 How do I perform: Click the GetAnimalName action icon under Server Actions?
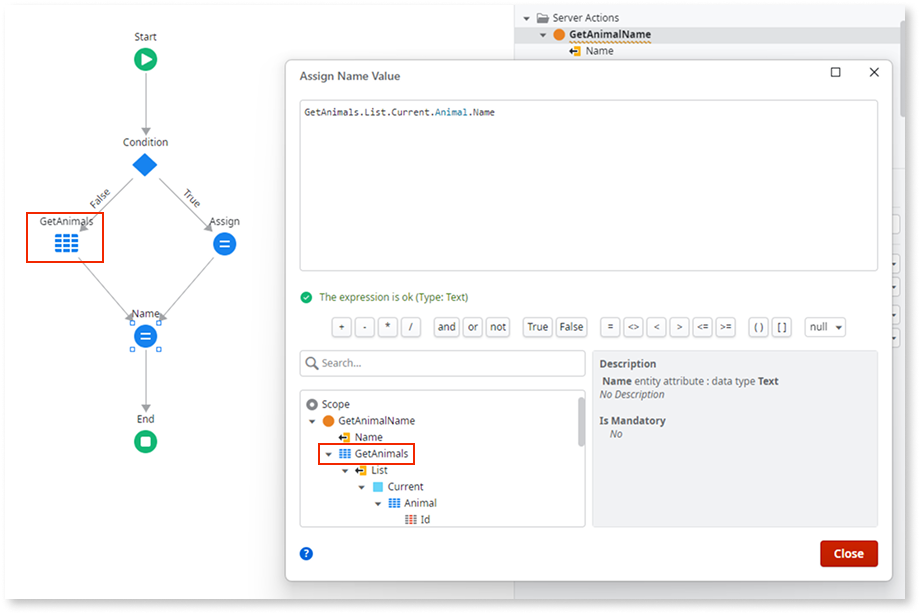[557, 33]
